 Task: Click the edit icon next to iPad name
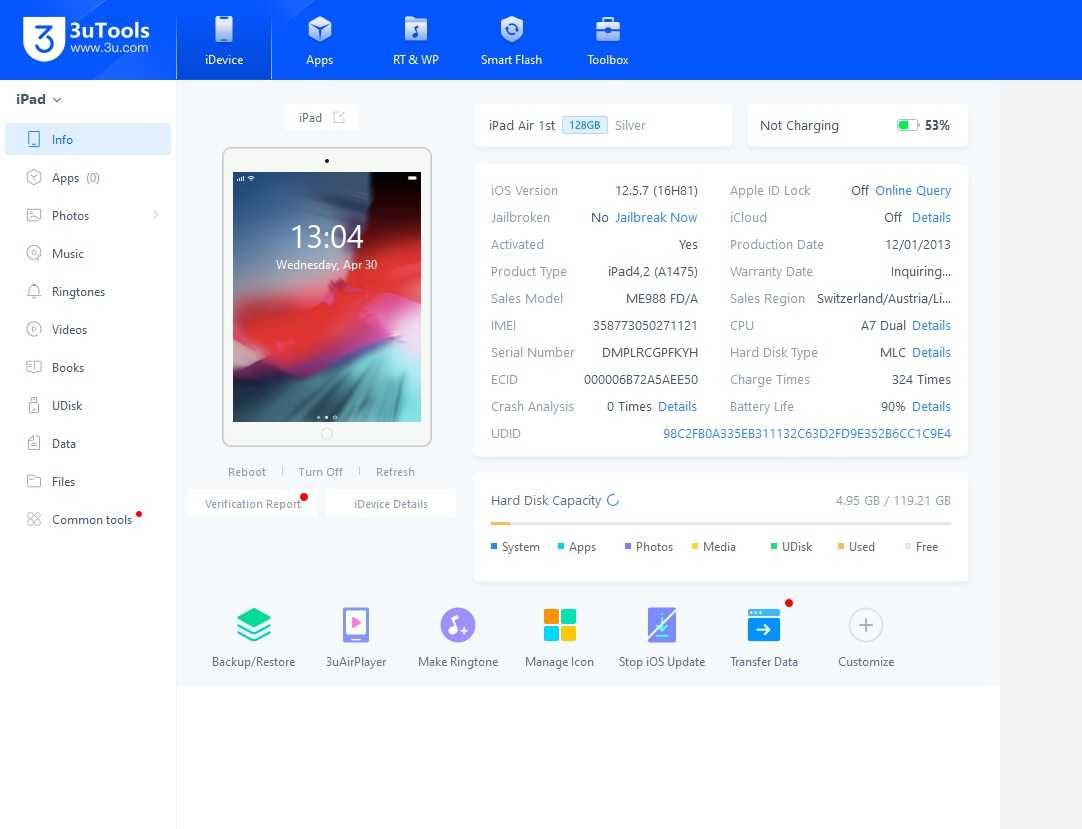coord(339,117)
